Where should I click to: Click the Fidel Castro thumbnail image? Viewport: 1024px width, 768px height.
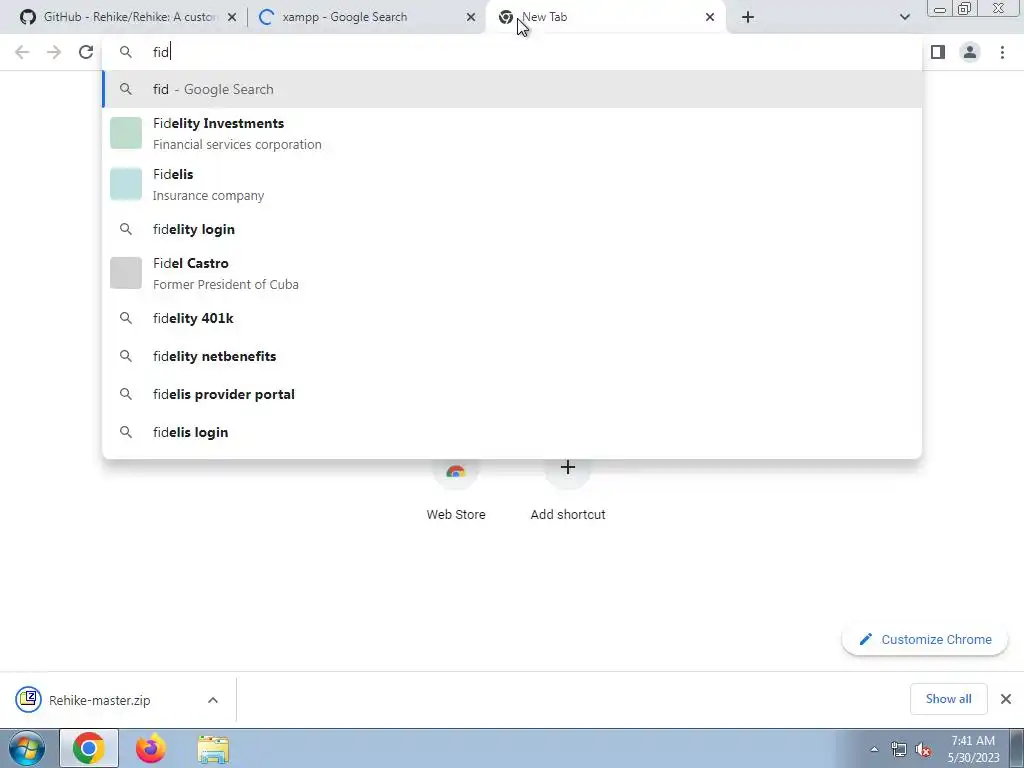(x=126, y=273)
